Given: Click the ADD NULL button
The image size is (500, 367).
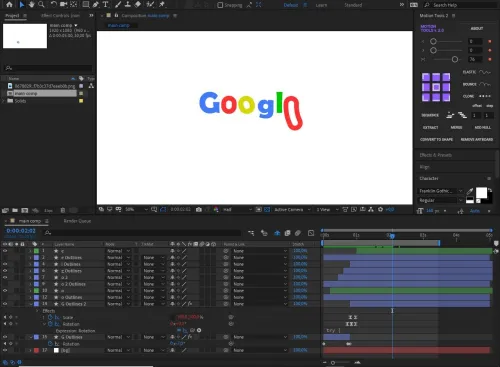Looking at the screenshot, I should point(483,127).
